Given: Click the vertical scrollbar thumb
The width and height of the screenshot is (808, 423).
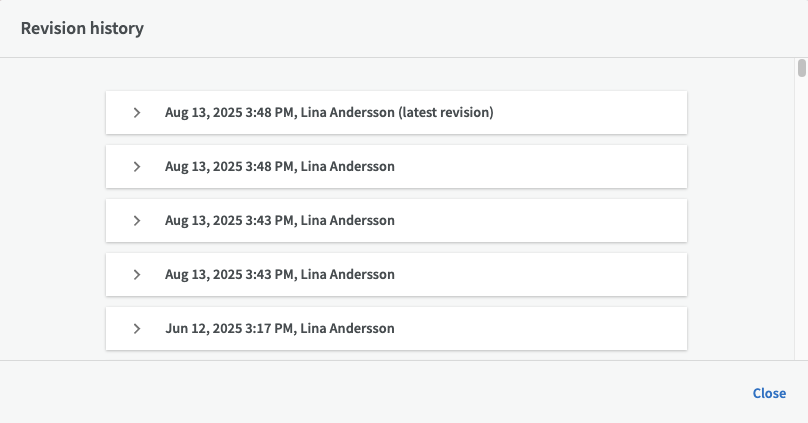Looking at the screenshot, I should [x=802, y=68].
